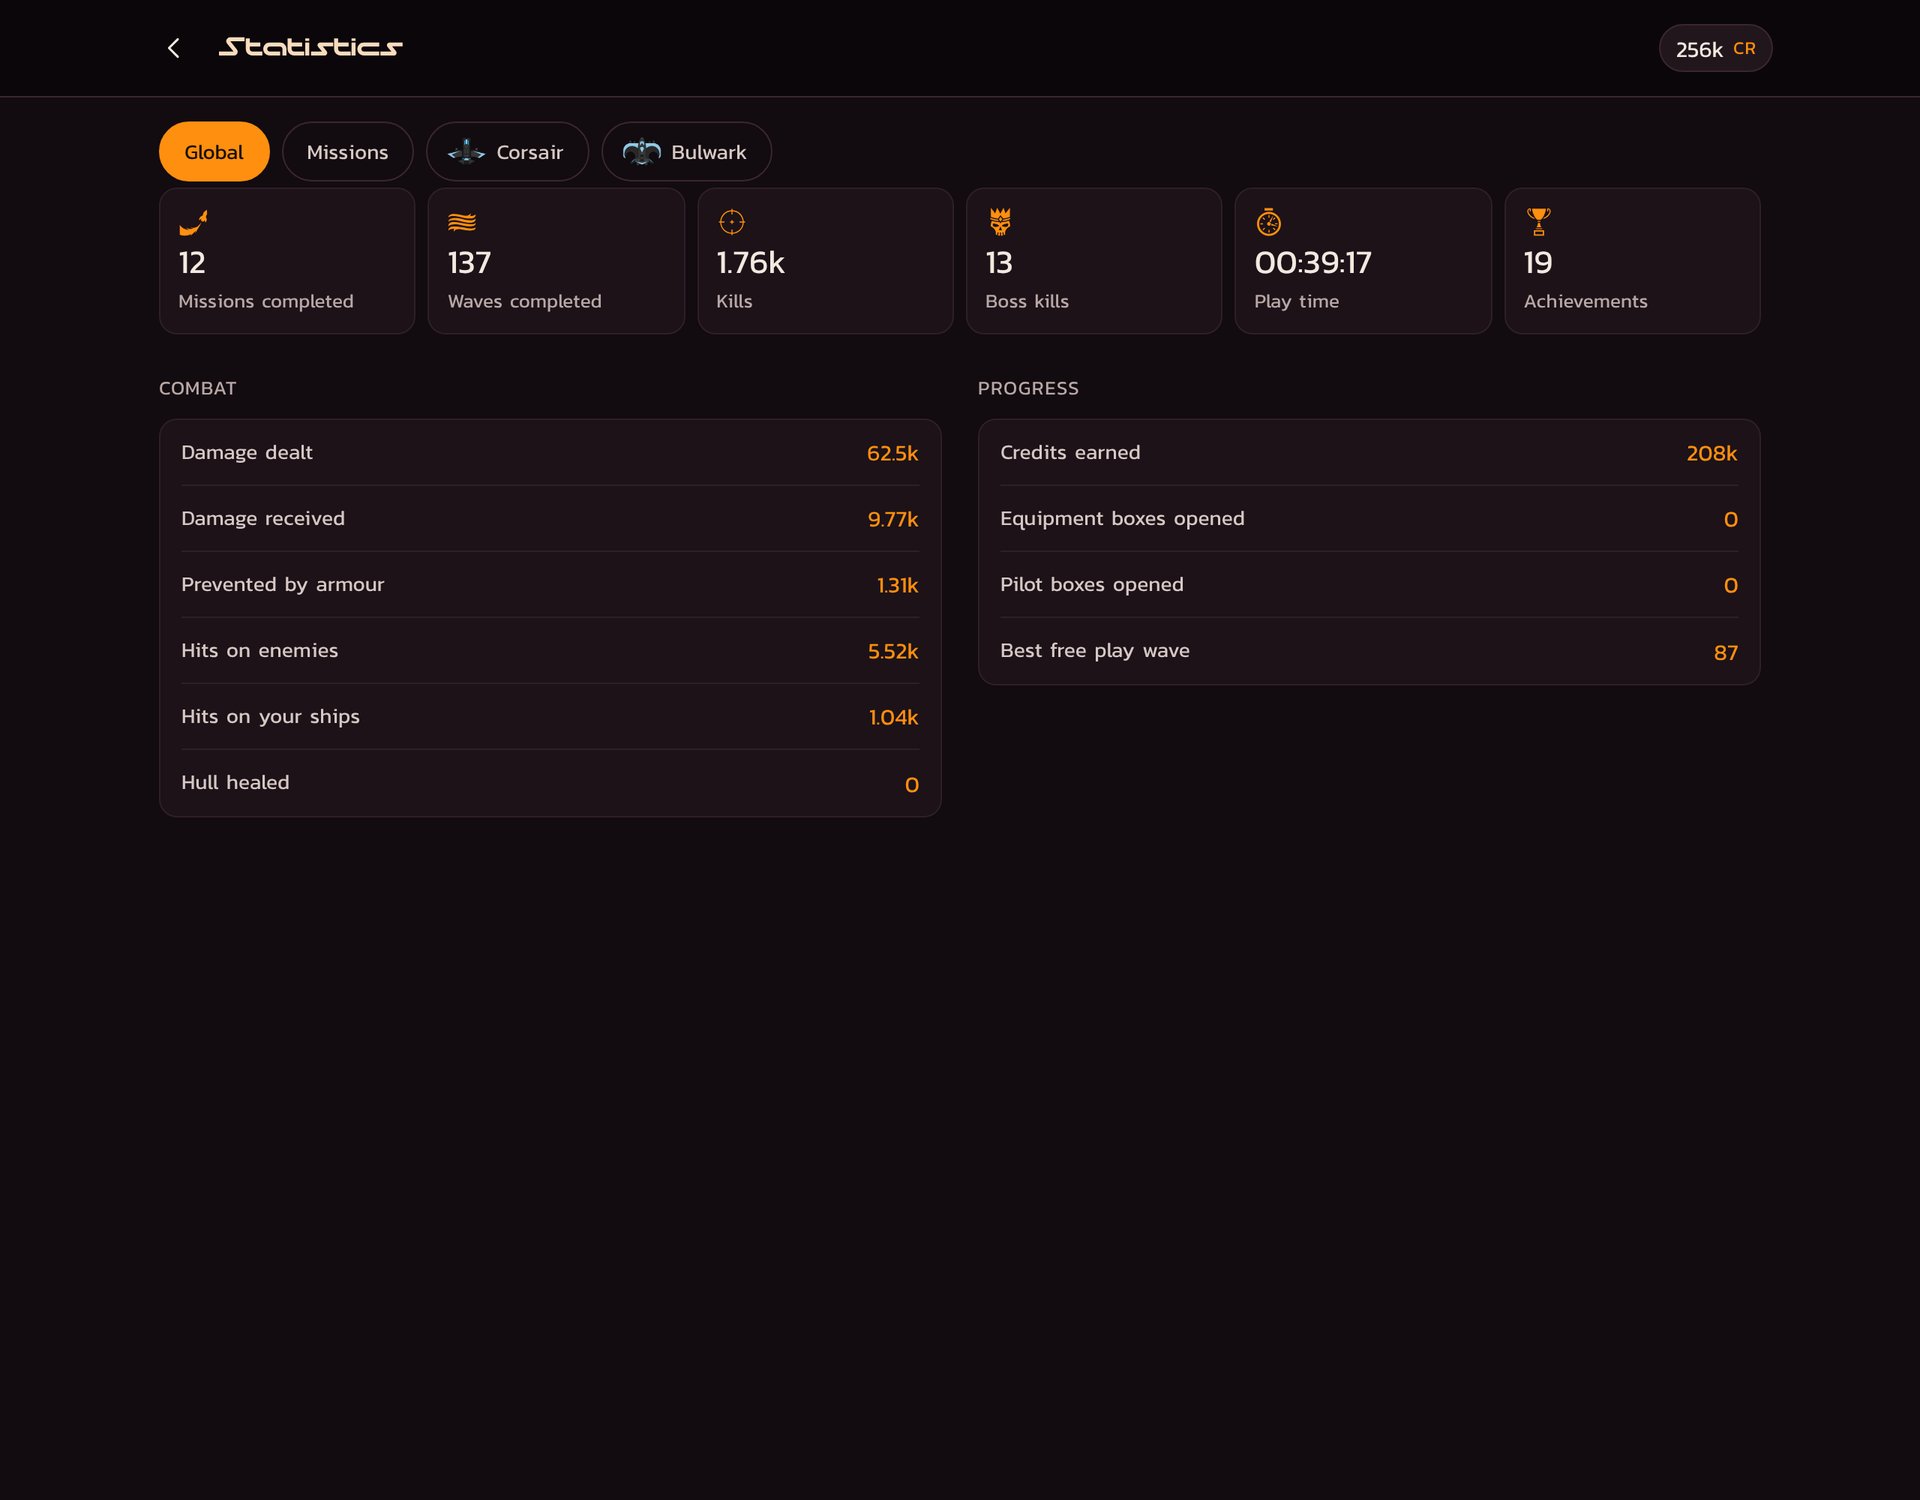Click the achievements trophy icon
The width and height of the screenshot is (1920, 1500).
(x=1539, y=221)
